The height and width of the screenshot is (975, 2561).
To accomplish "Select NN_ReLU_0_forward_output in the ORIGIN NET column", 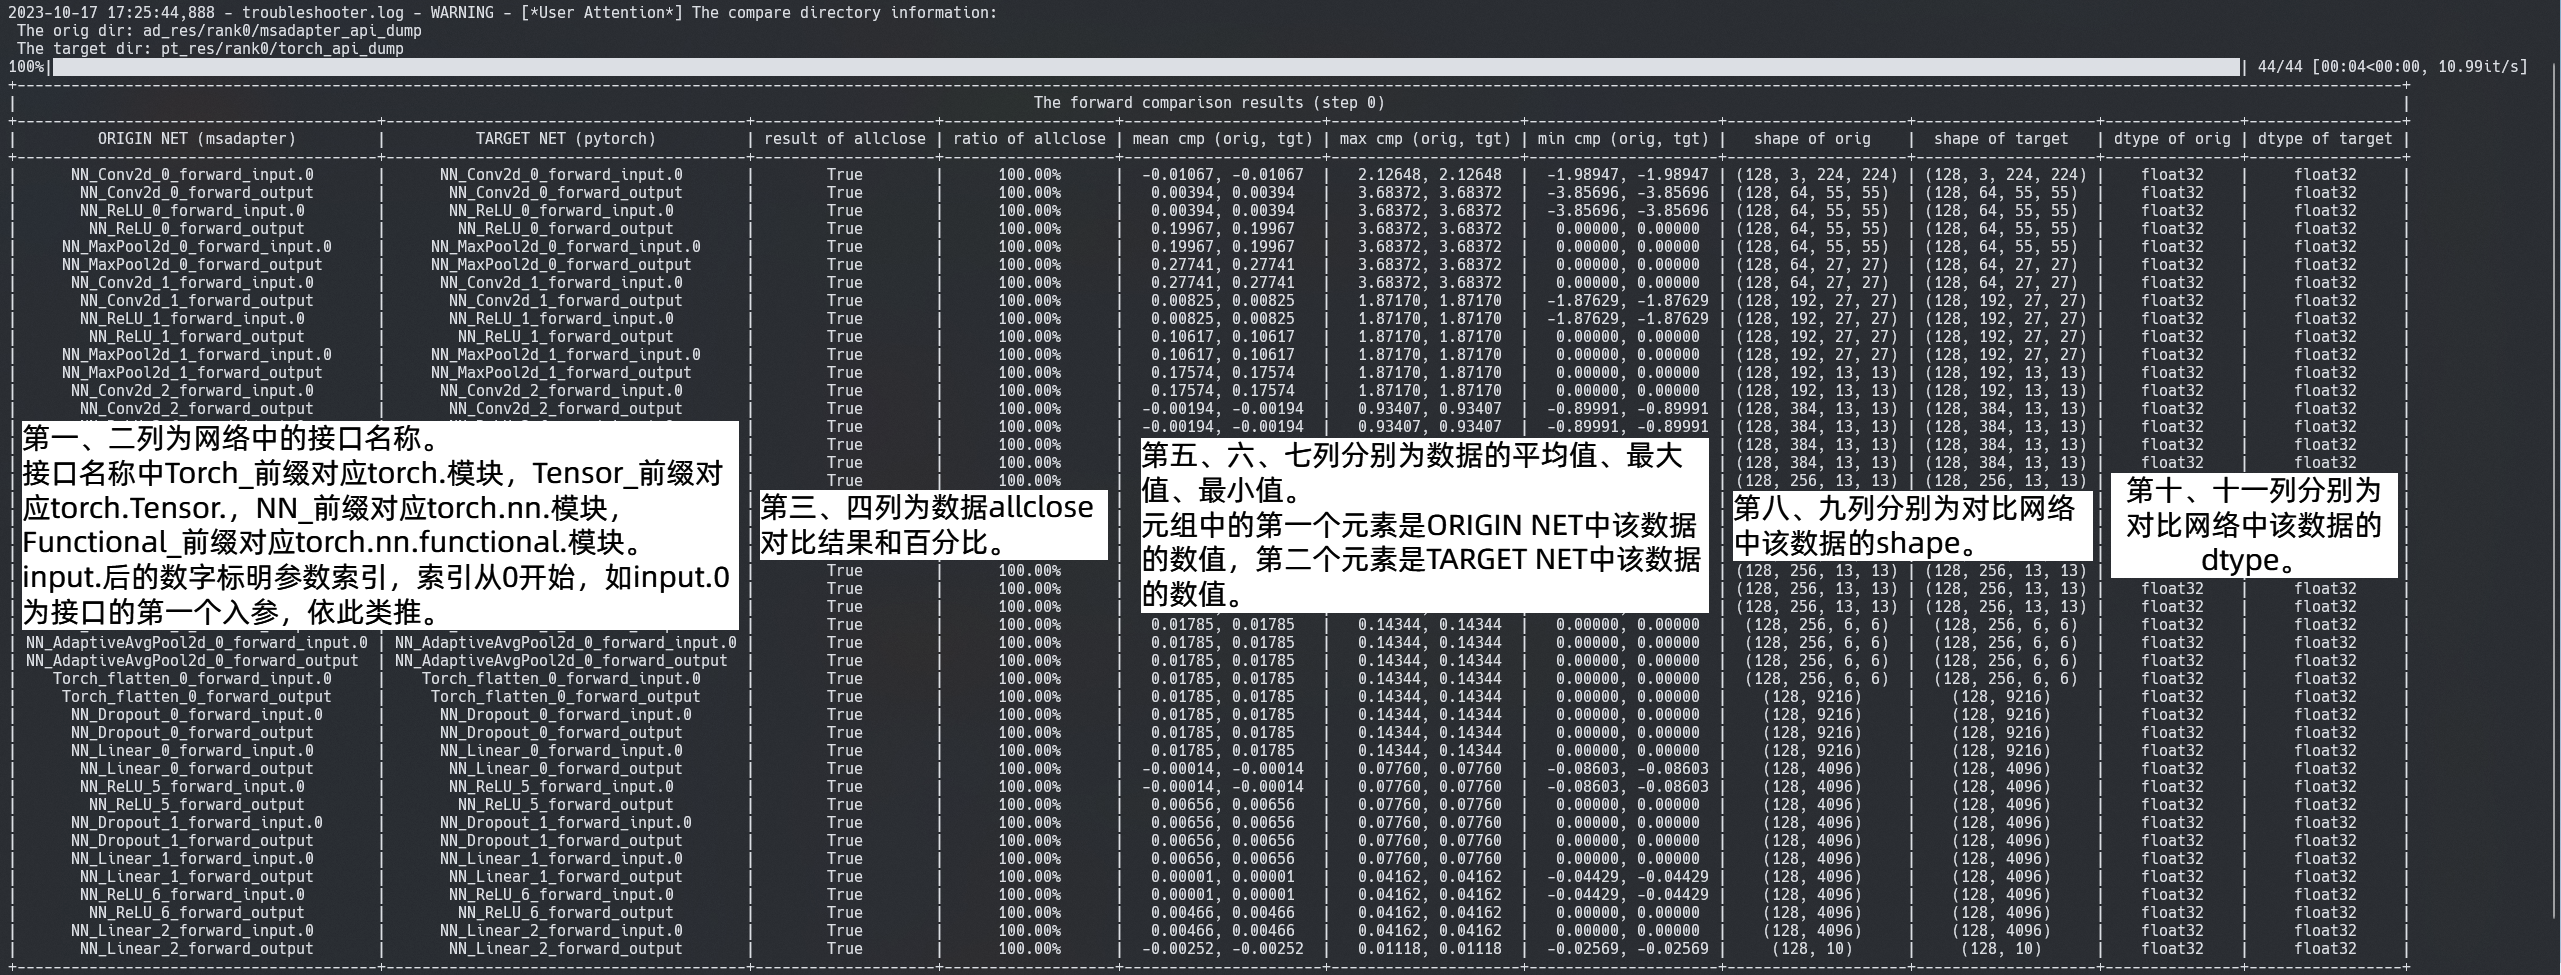I will pyautogui.click(x=197, y=229).
